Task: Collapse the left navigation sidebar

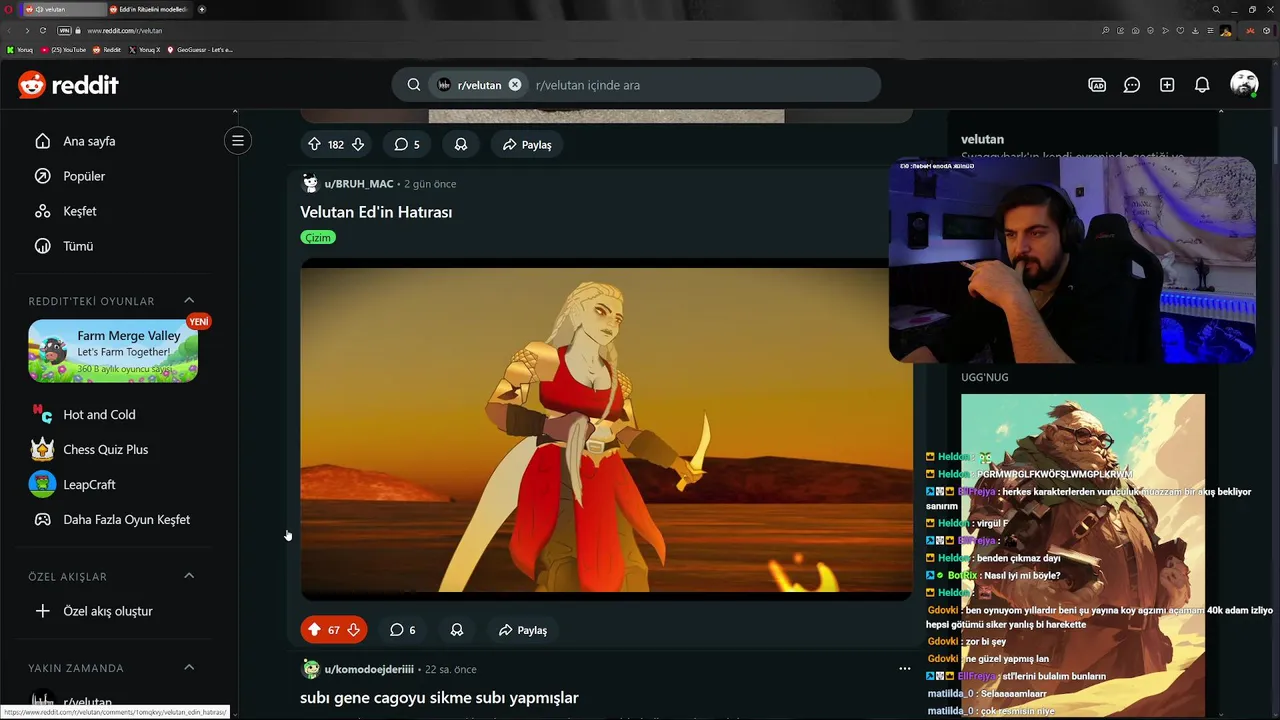Action: (x=238, y=141)
